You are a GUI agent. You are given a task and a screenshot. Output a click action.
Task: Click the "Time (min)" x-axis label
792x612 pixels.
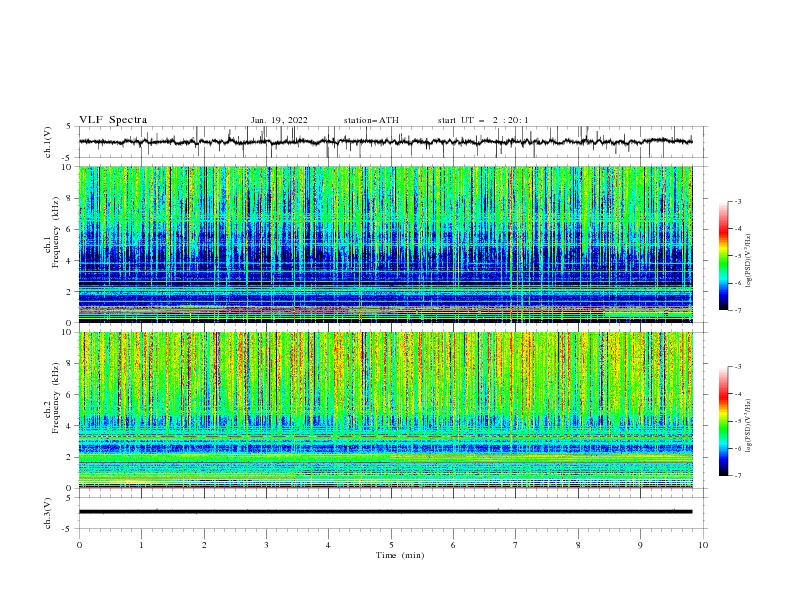point(400,555)
